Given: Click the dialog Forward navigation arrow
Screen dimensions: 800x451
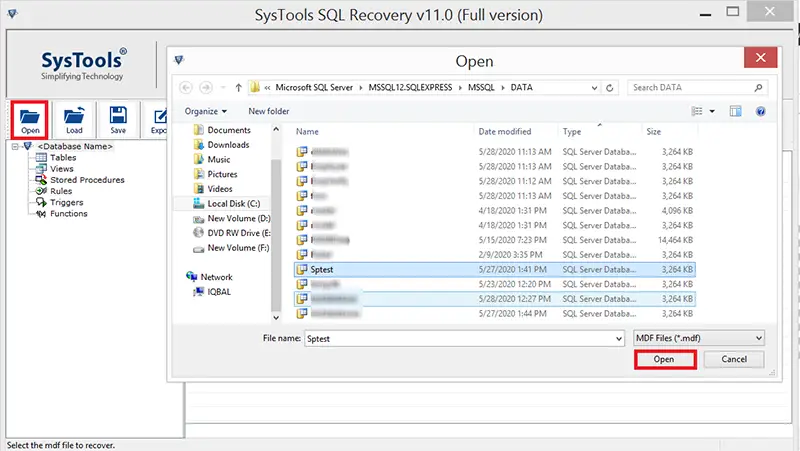Looking at the screenshot, I should tap(206, 88).
